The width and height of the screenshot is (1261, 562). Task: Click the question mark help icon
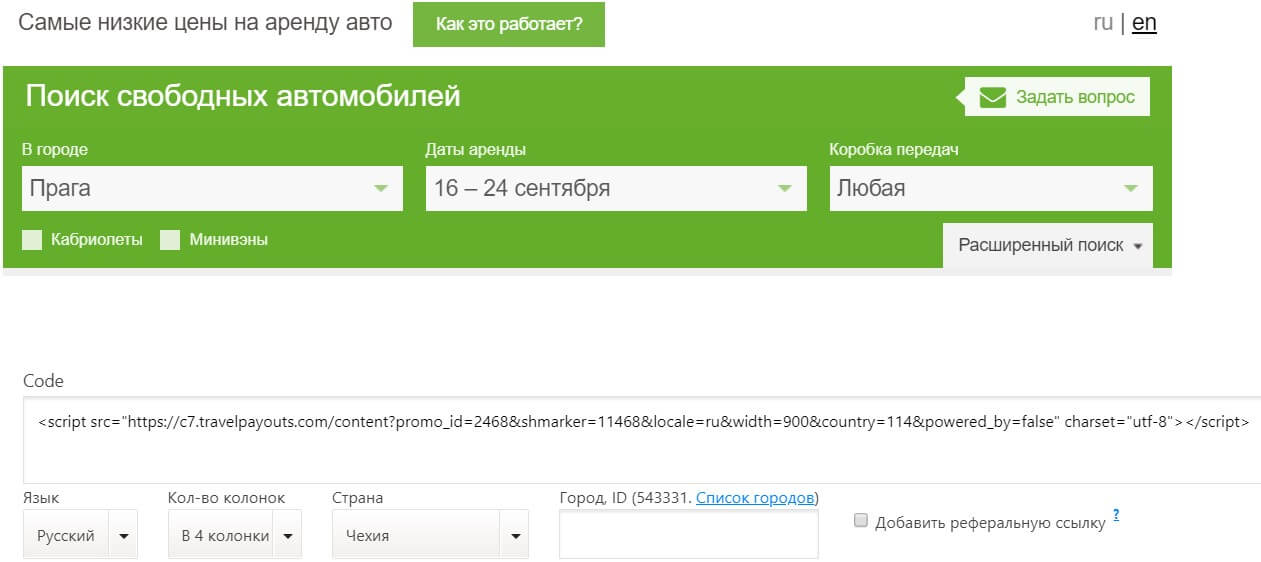[x=1116, y=515]
